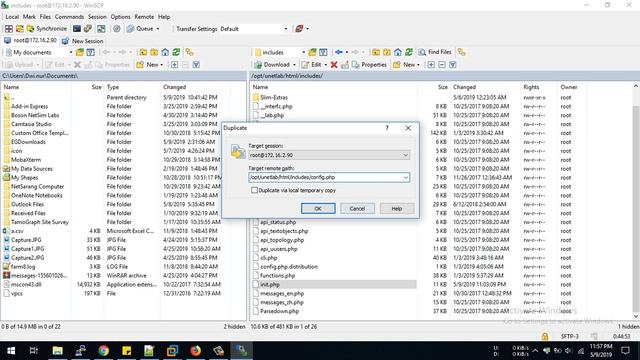Cancel the Duplicate dialog
This screenshot has width=640, height=360.
[357, 208]
